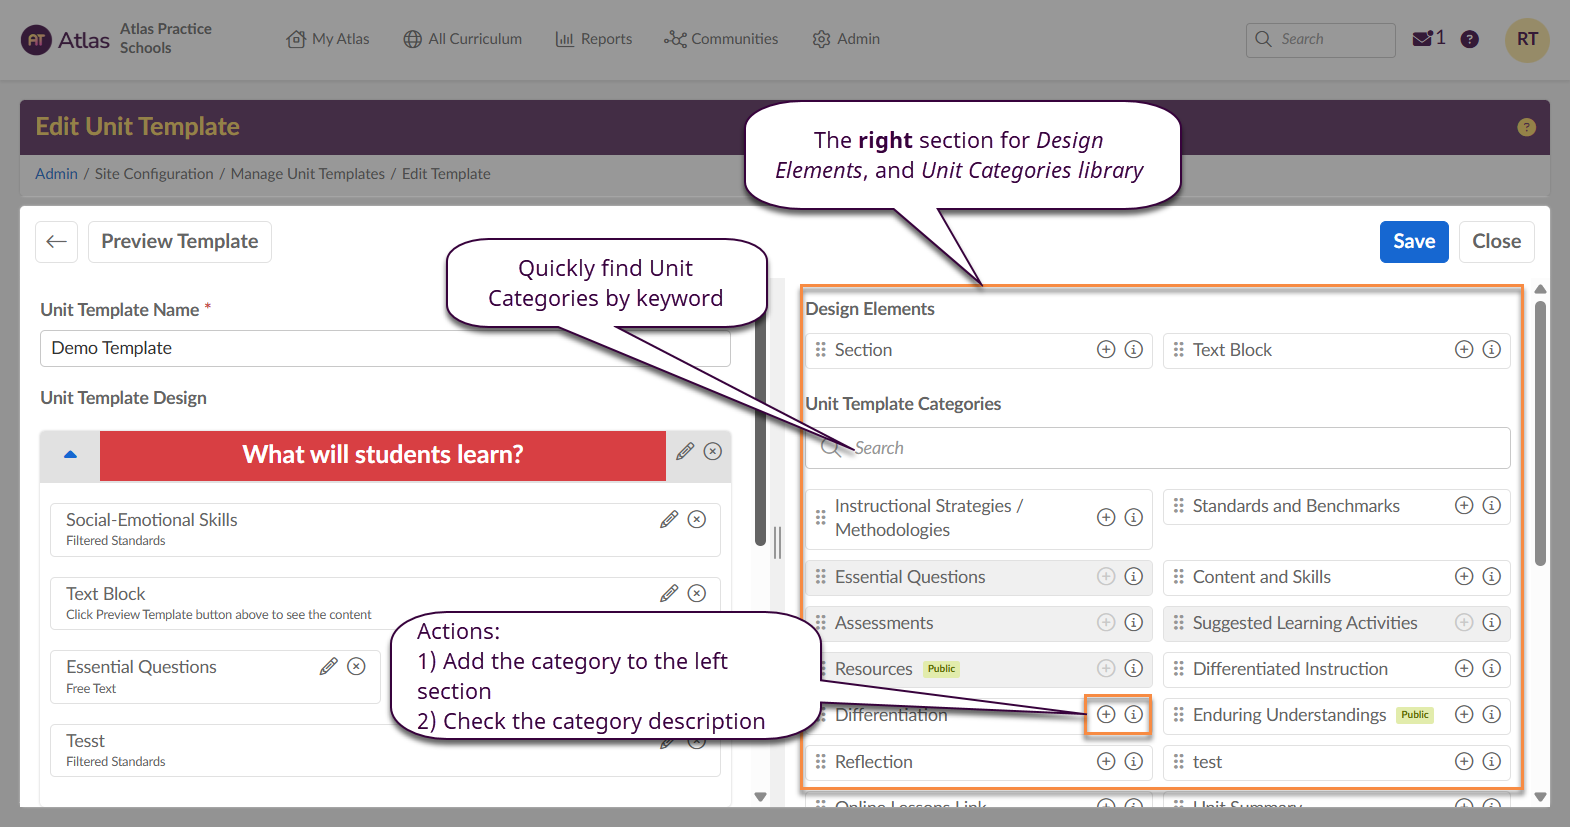
Task: Add Reflection category via plus icon
Action: pyautogui.click(x=1106, y=762)
